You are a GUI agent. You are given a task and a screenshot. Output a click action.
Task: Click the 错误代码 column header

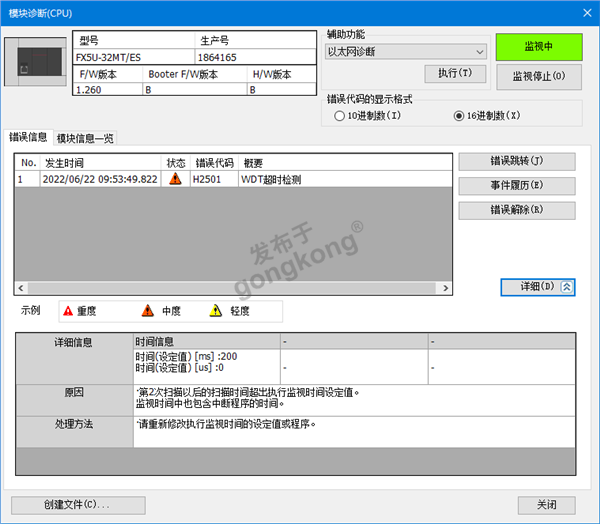[214, 163]
